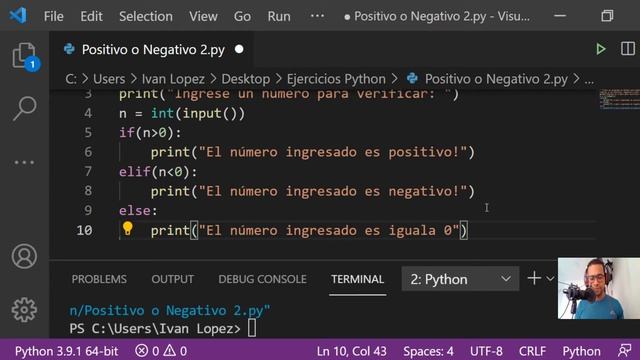The height and width of the screenshot is (360, 640).
Task: Change end of line via 'CRLF'
Action: (532, 351)
